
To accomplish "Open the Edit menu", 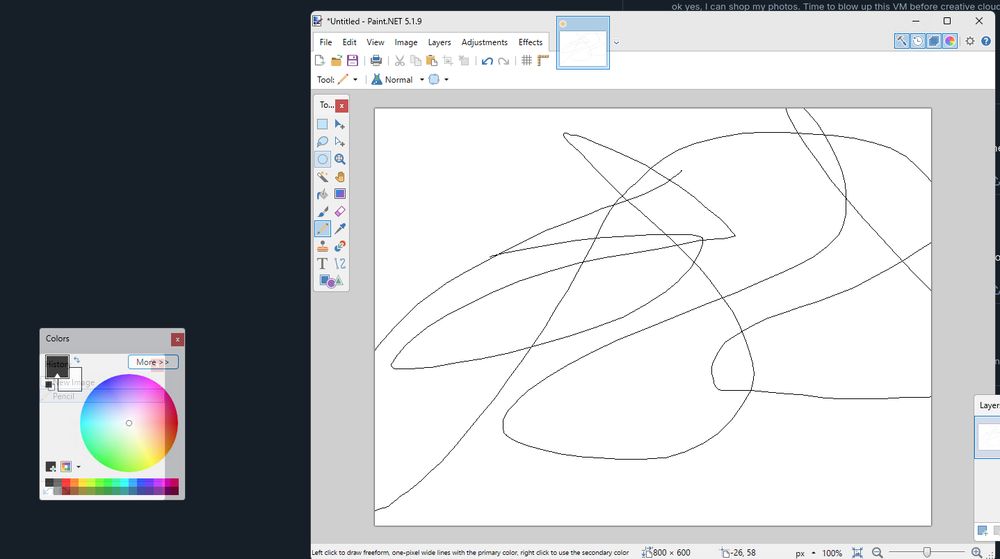I will (349, 42).
